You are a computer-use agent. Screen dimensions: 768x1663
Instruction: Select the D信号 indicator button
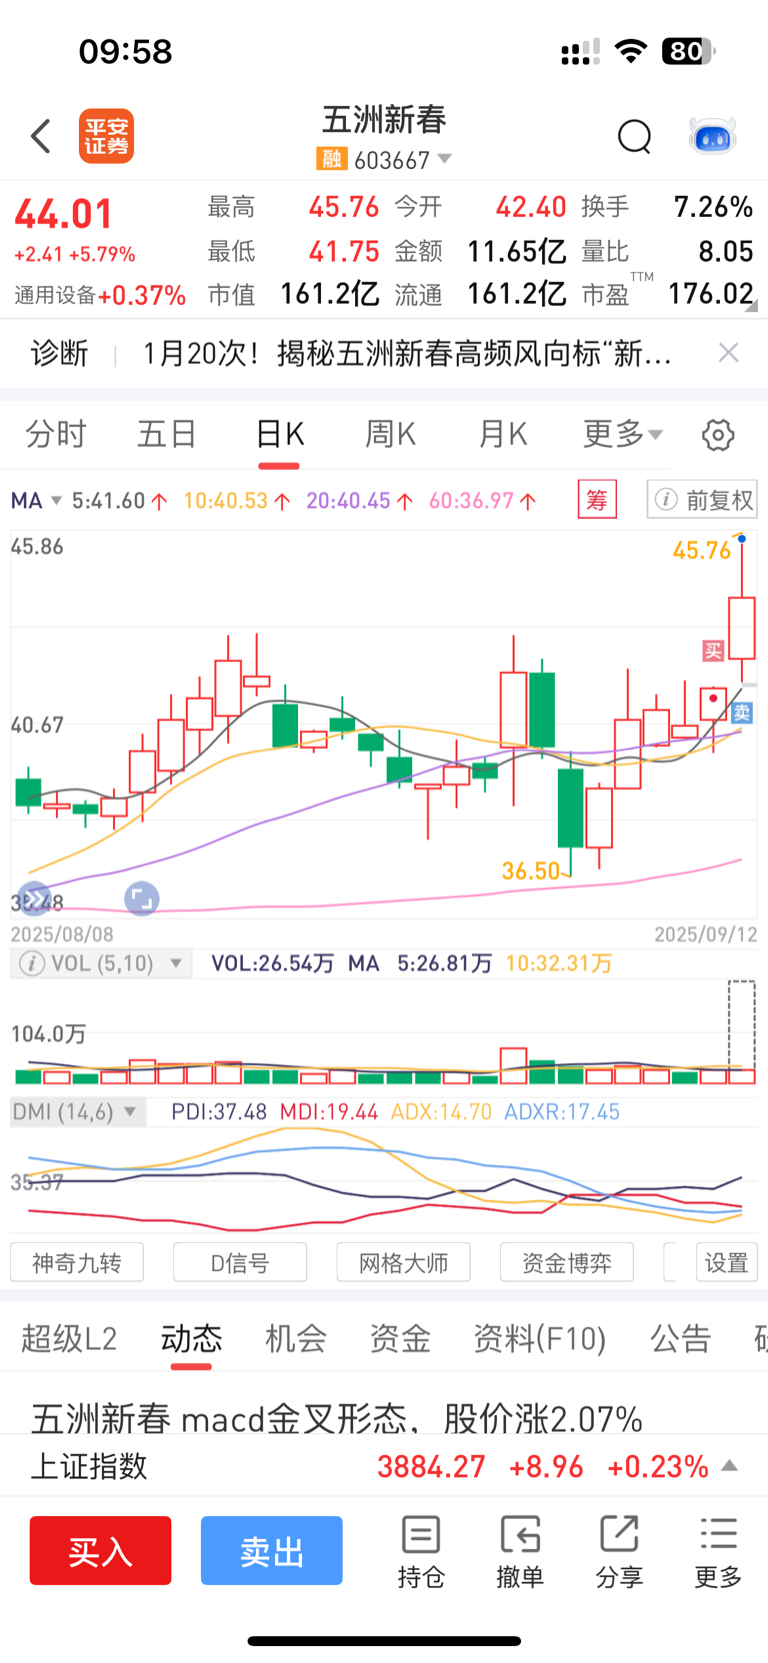coord(240,1262)
